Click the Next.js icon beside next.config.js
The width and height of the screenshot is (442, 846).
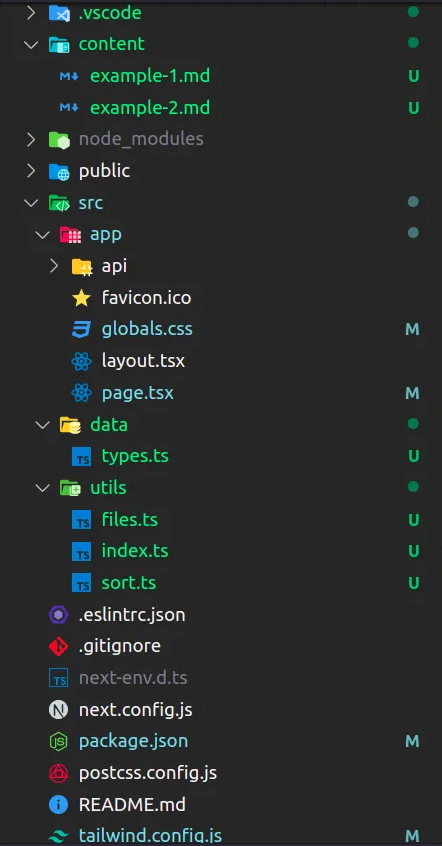click(x=58, y=709)
